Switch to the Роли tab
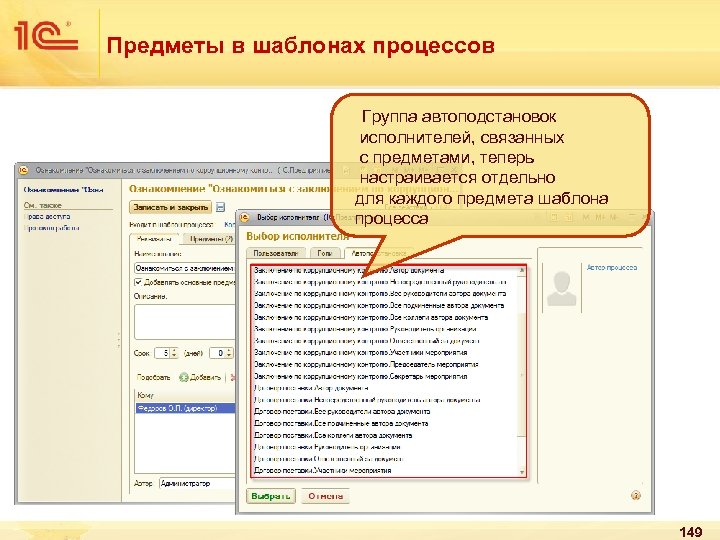Screen dimensions: 720x540 coord(325,253)
